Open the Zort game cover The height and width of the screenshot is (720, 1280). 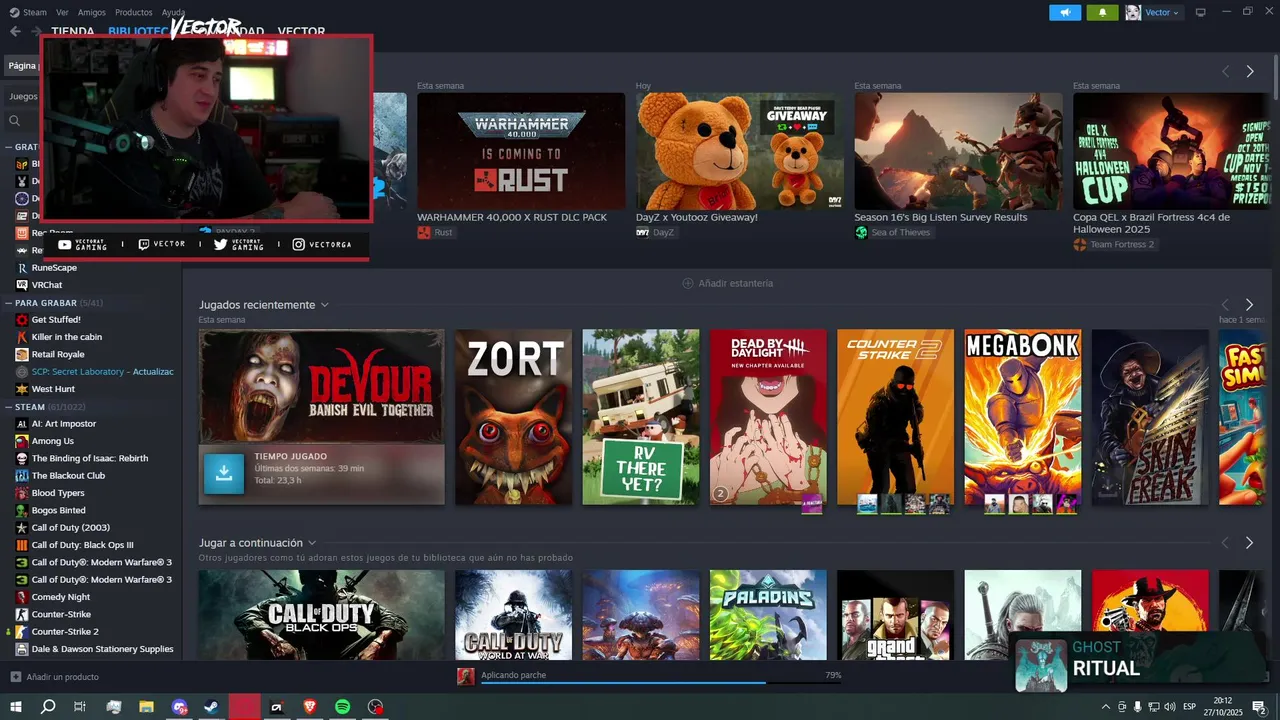[x=514, y=417]
